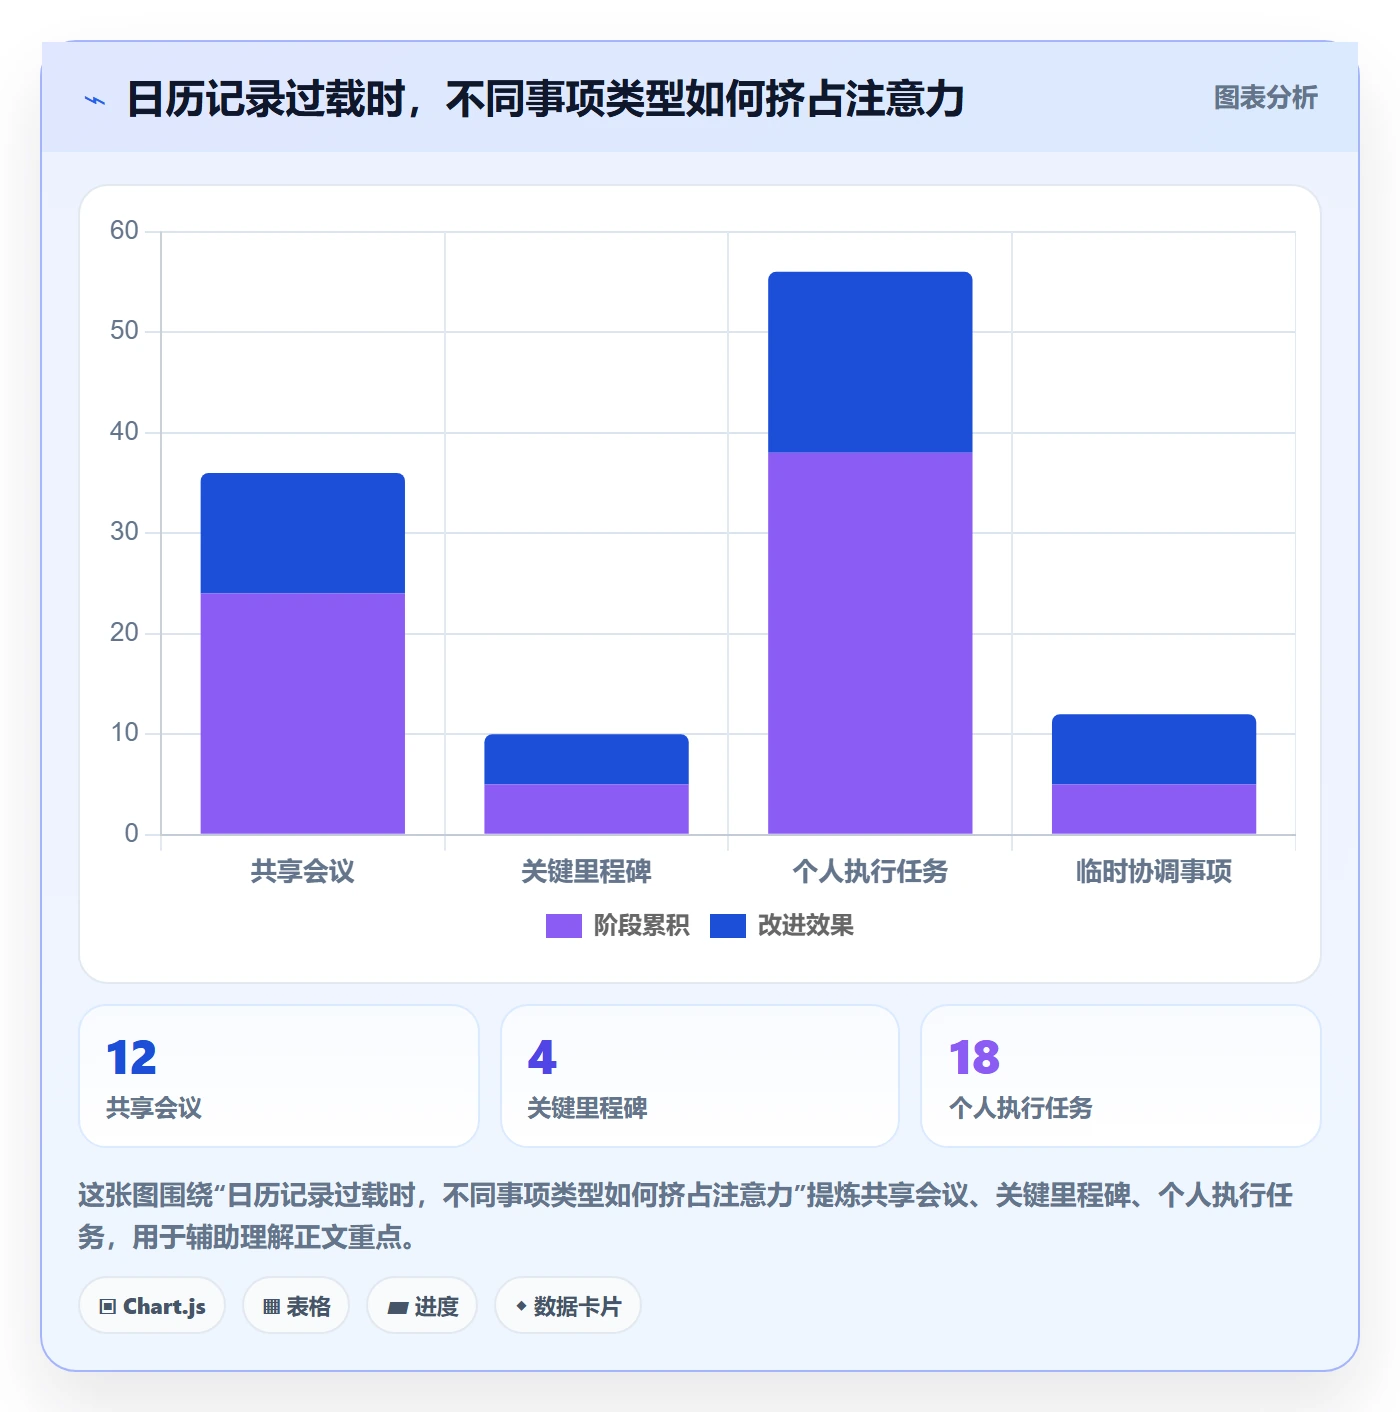Viewport: 1400px width, 1412px height.
Task: Toggle the 阶段累积 legend purple swatch
Action: coord(563,926)
